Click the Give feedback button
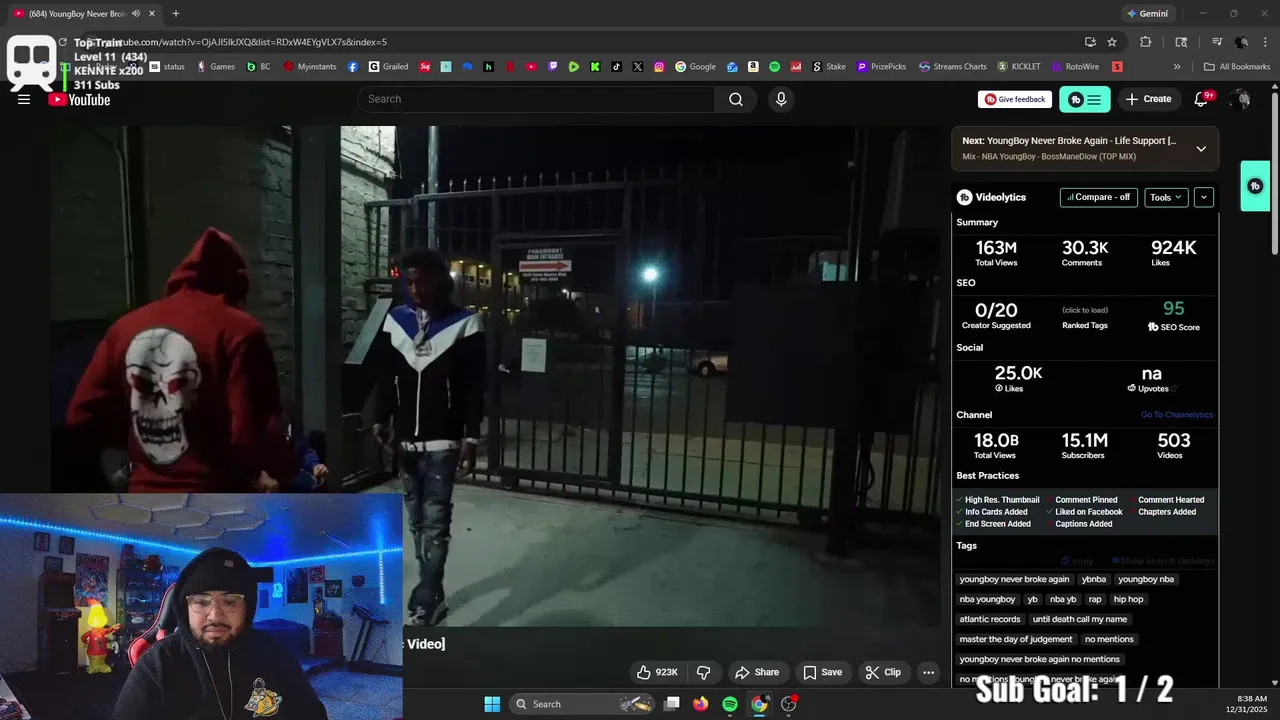This screenshot has height=720, width=1280. pyautogui.click(x=1015, y=99)
